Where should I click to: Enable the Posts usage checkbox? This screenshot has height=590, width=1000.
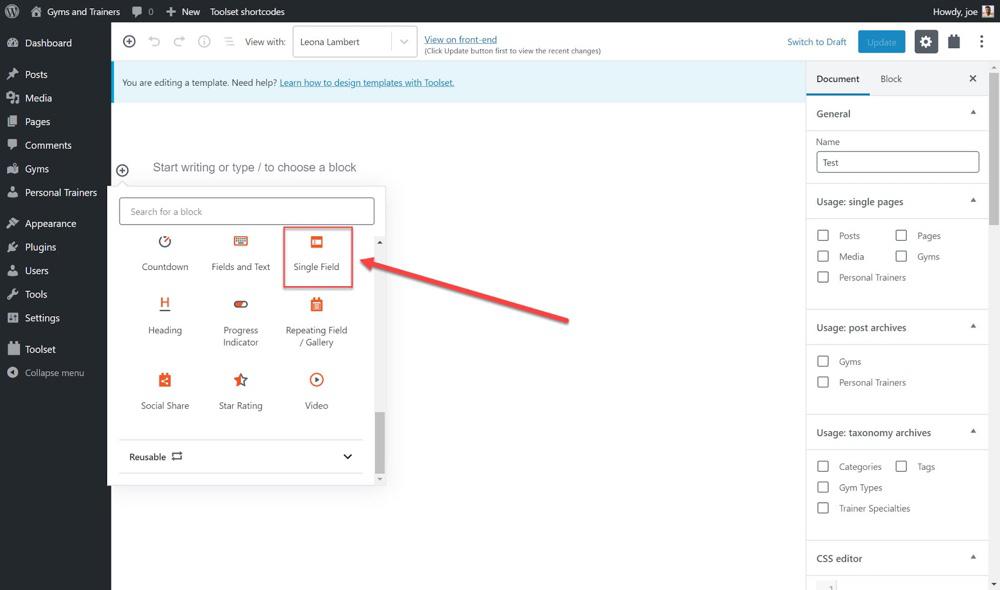pos(823,236)
